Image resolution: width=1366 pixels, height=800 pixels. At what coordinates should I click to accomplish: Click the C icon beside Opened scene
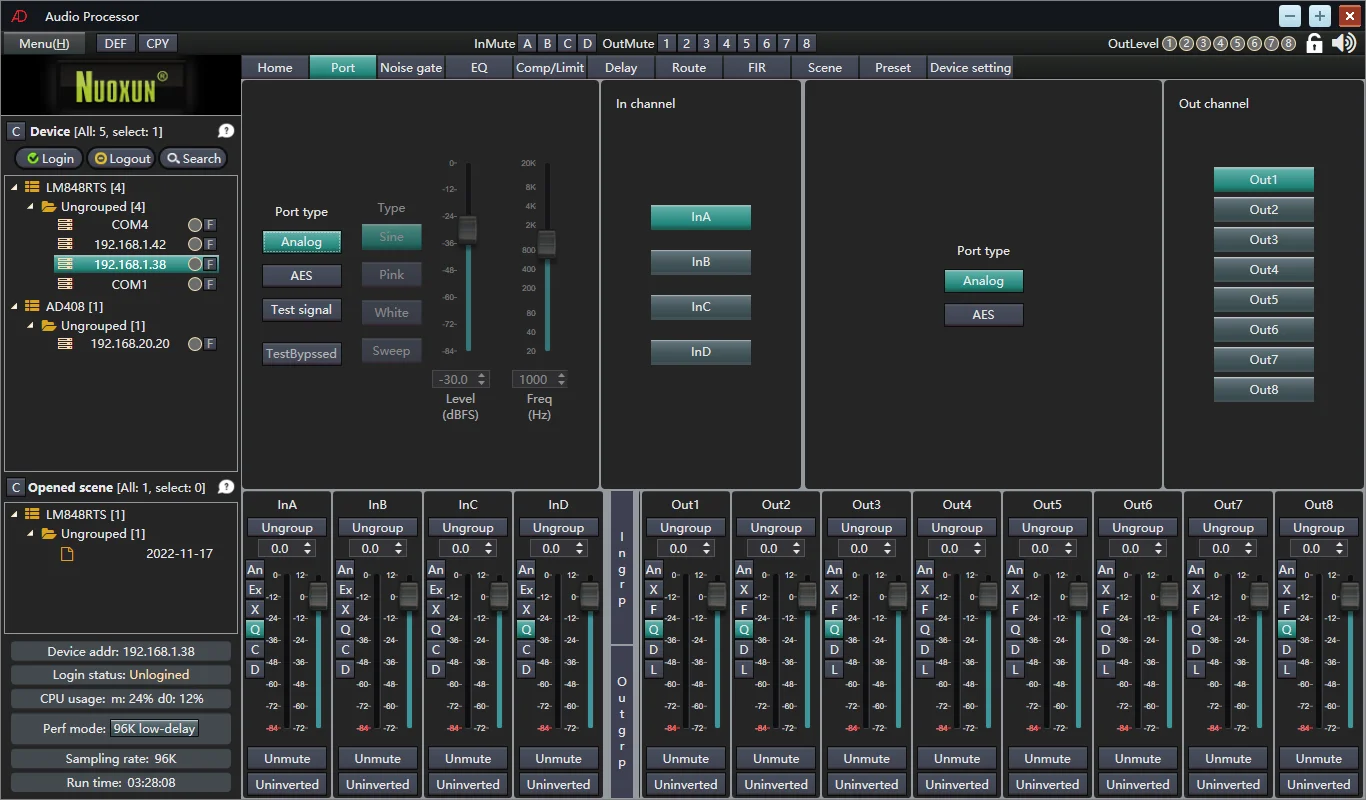15,487
